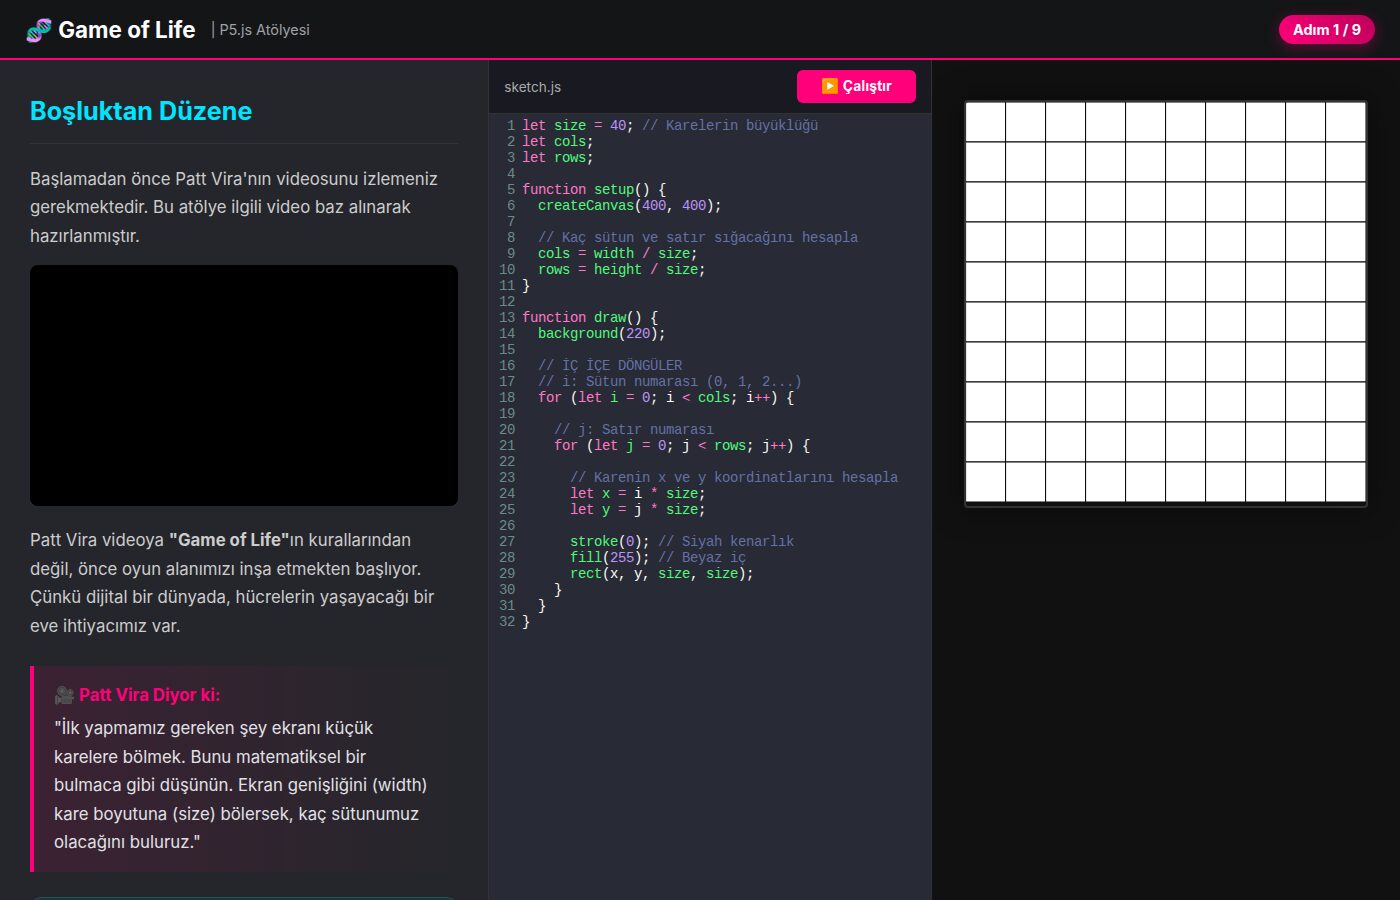Click the DNA logo icon beside Game of Life

(39, 30)
